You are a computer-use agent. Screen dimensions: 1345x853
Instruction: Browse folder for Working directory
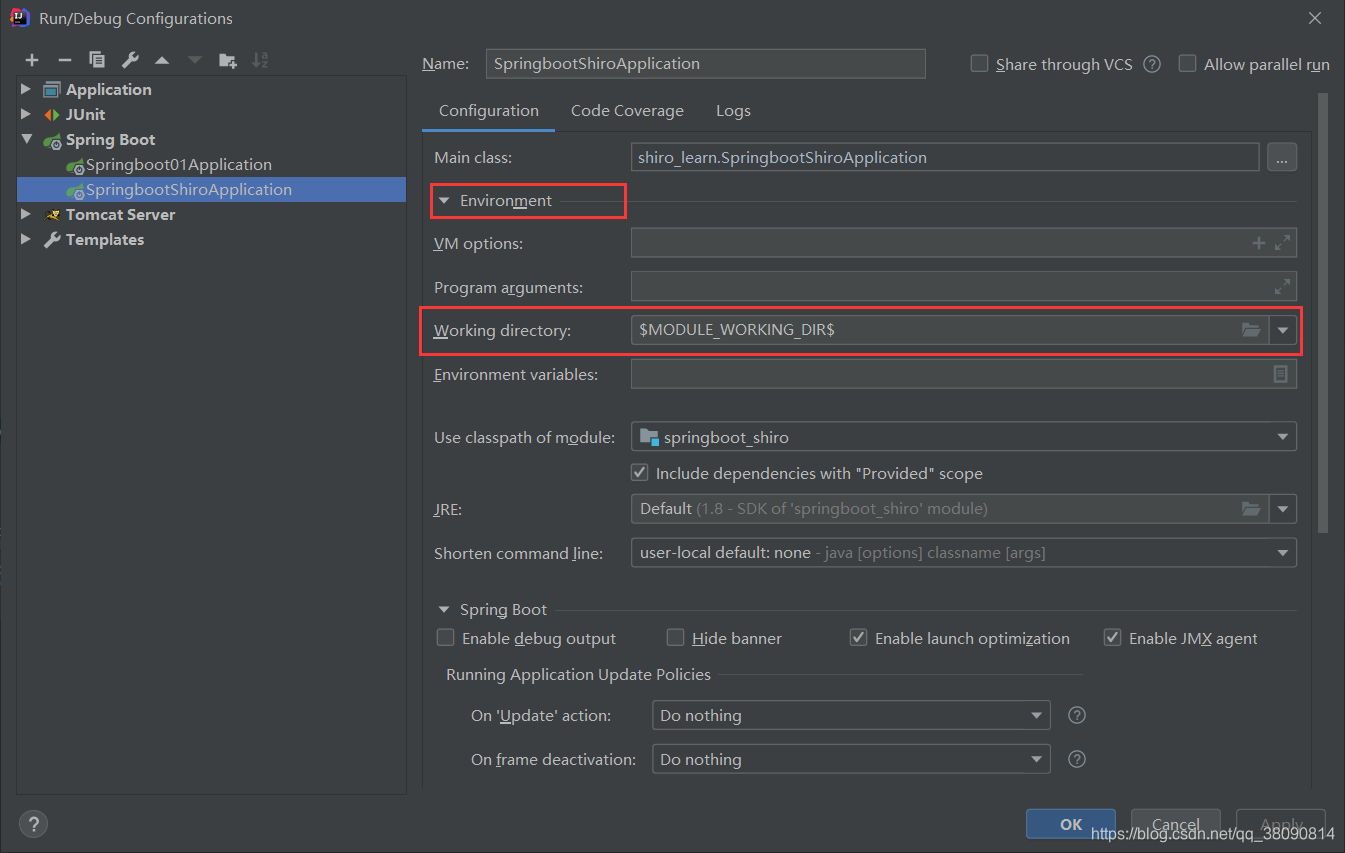1251,330
